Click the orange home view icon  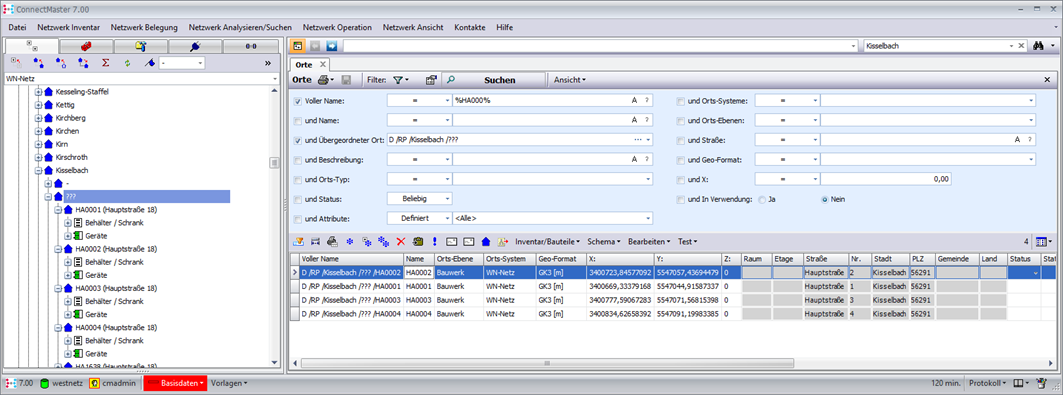click(298, 46)
